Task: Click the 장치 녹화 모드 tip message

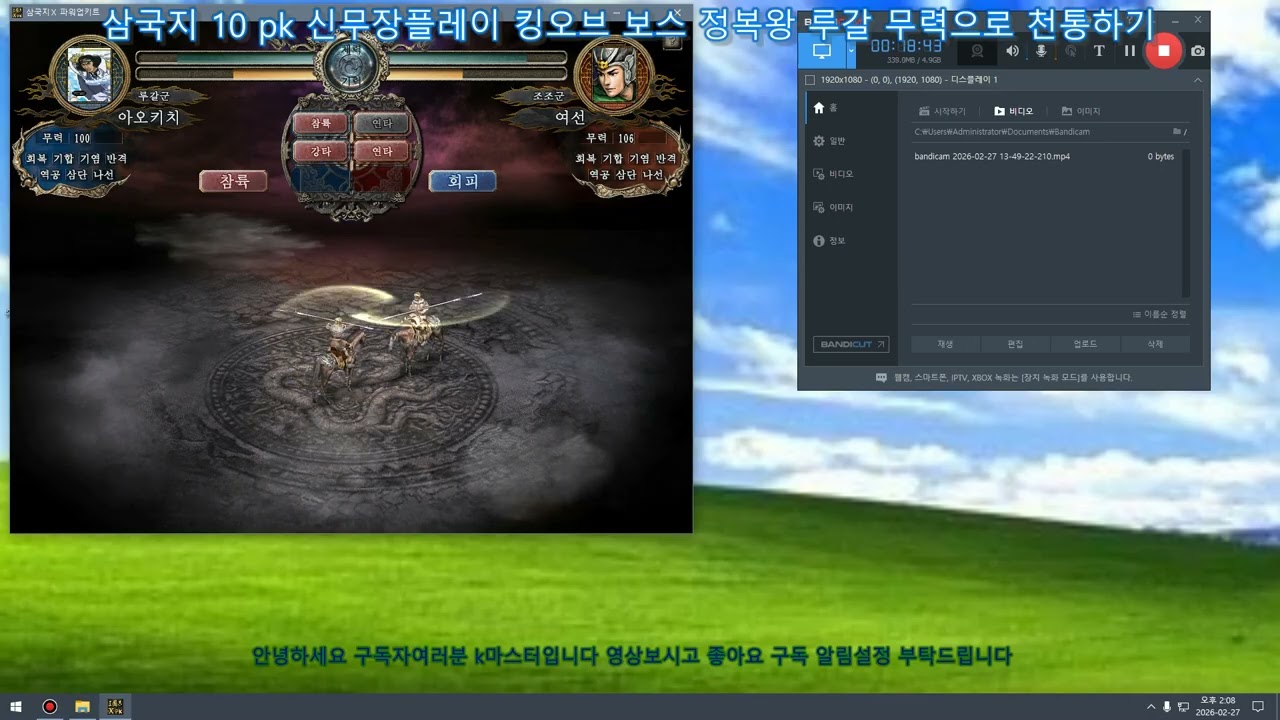Action: 1004,378
